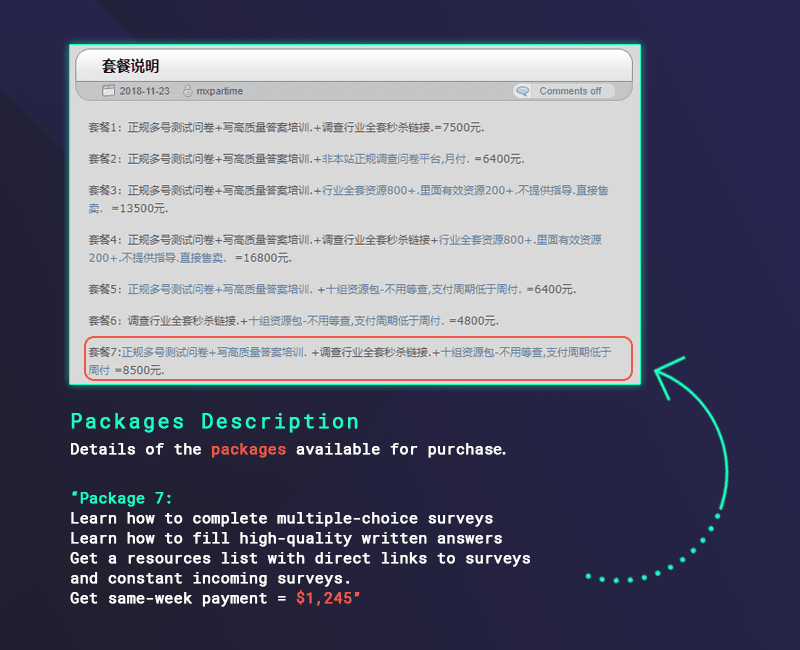Open author name mxpartime
Image resolution: width=800 pixels, height=650 pixels.
click(220, 91)
